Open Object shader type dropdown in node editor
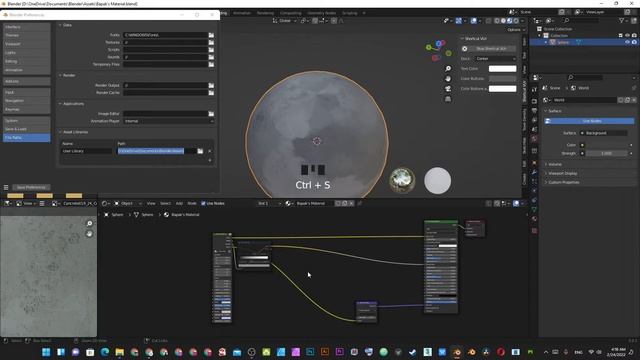This screenshot has height=360, width=640. pyautogui.click(x=127, y=203)
